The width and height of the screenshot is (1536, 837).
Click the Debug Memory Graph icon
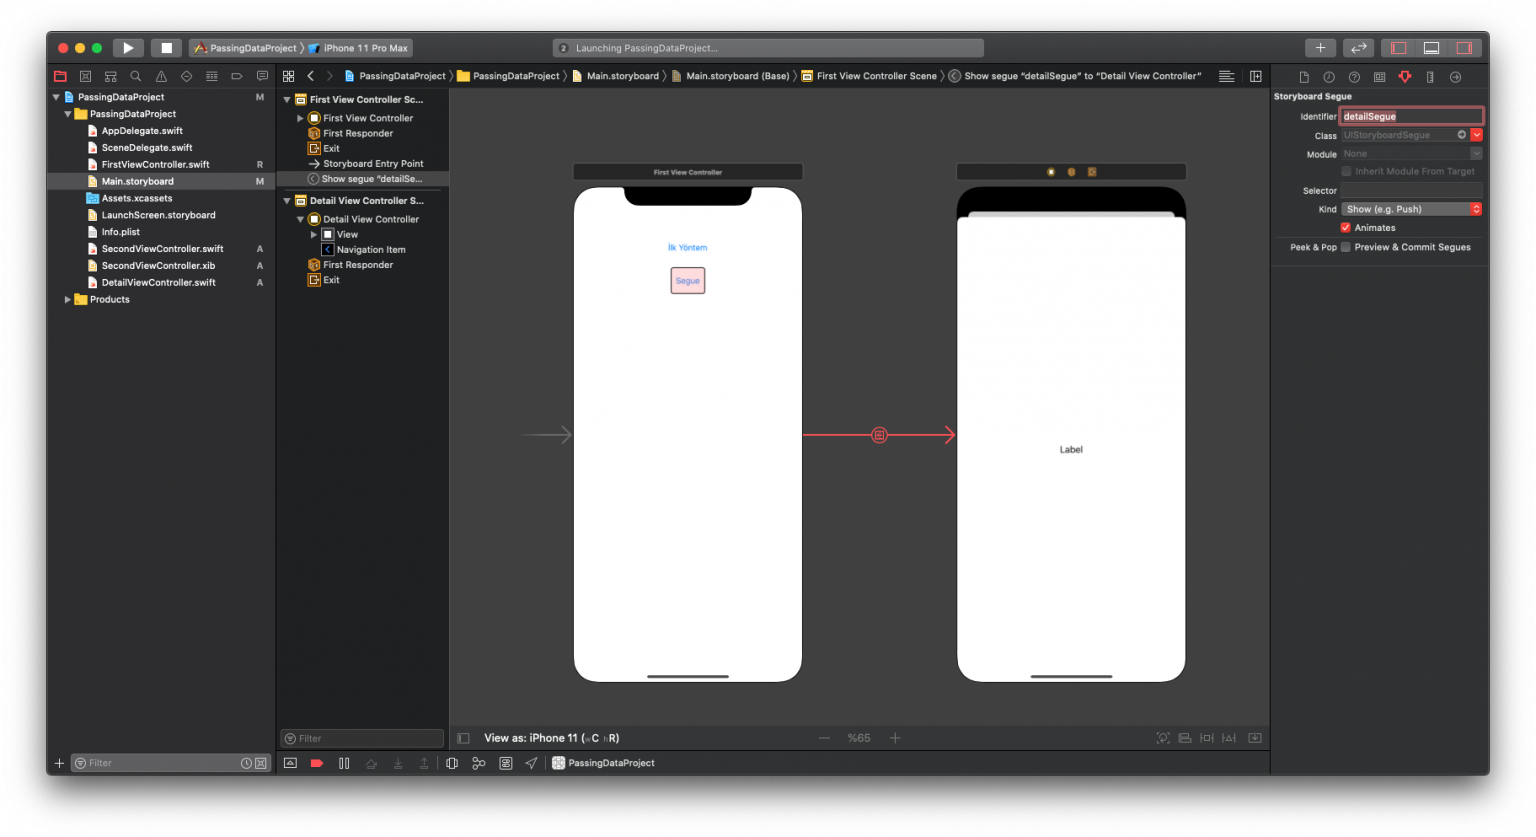click(479, 762)
